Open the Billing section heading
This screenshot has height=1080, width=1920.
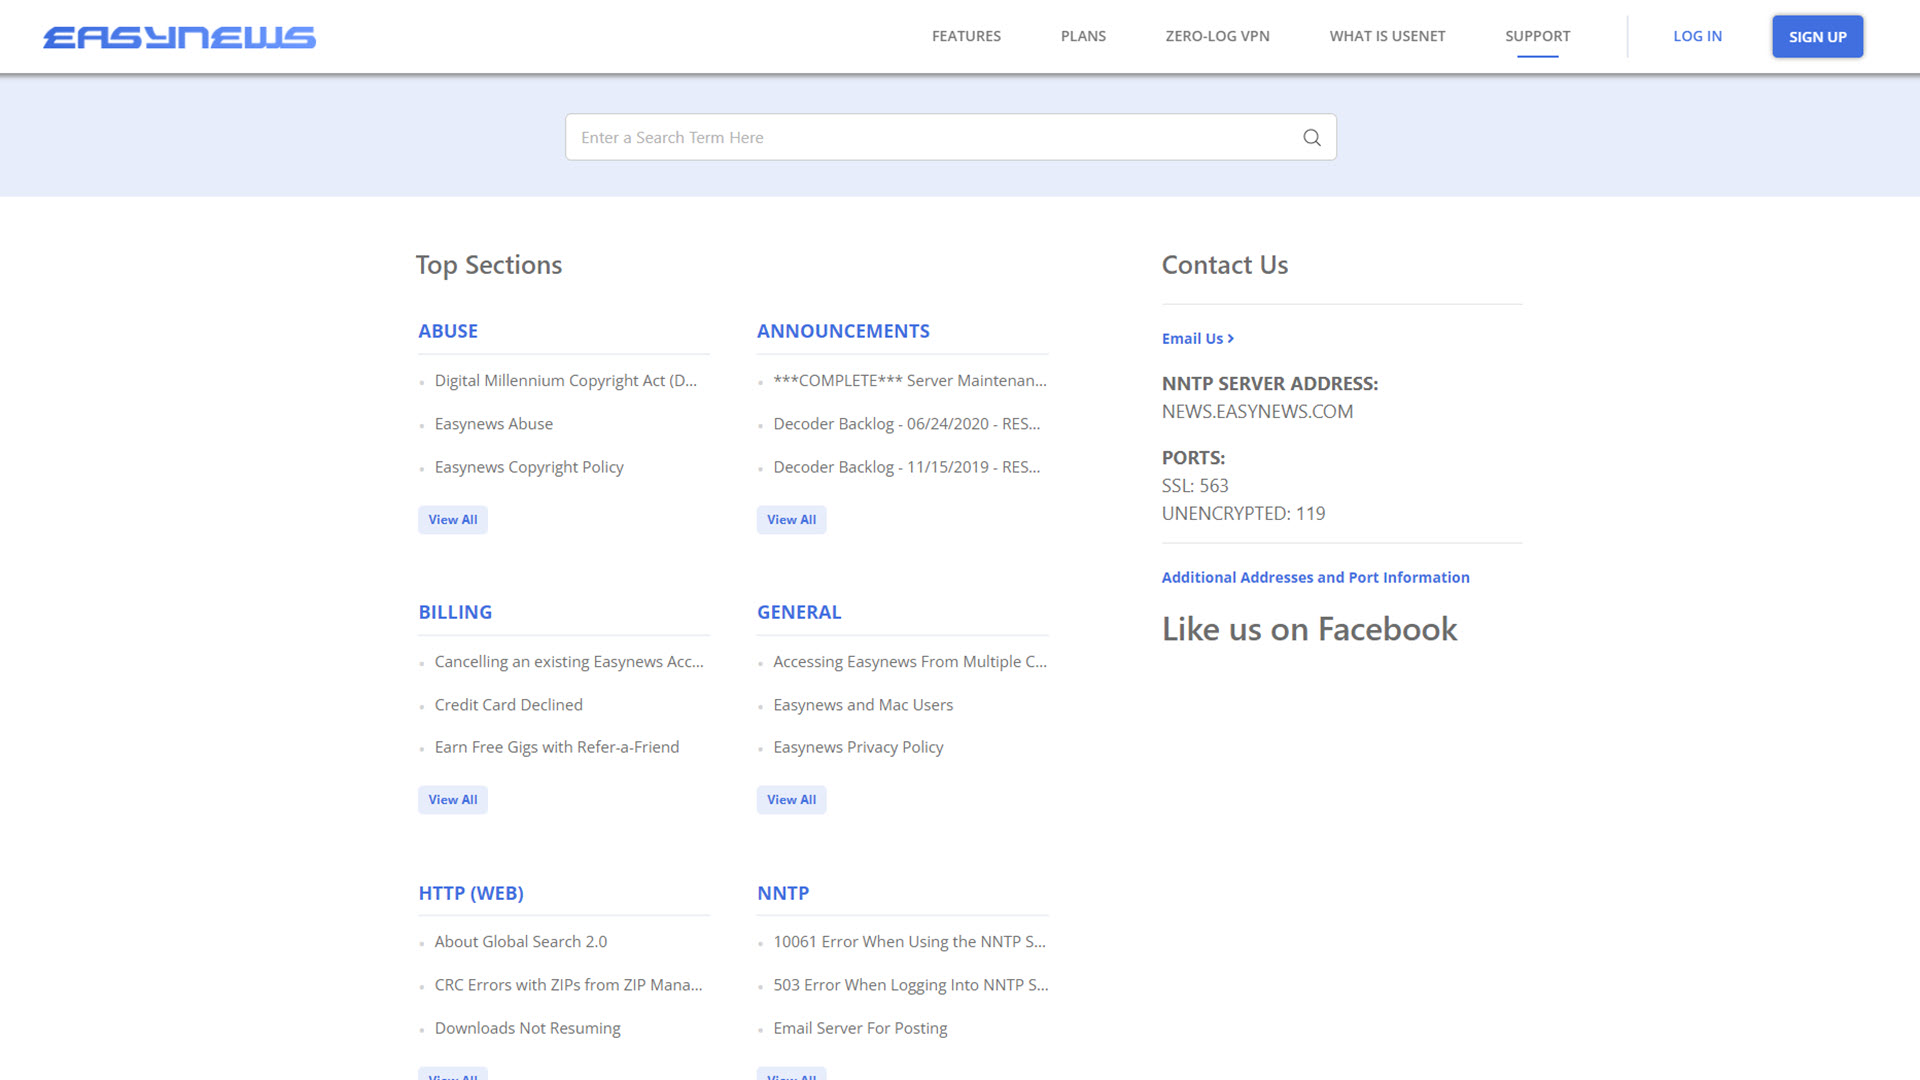tap(455, 612)
